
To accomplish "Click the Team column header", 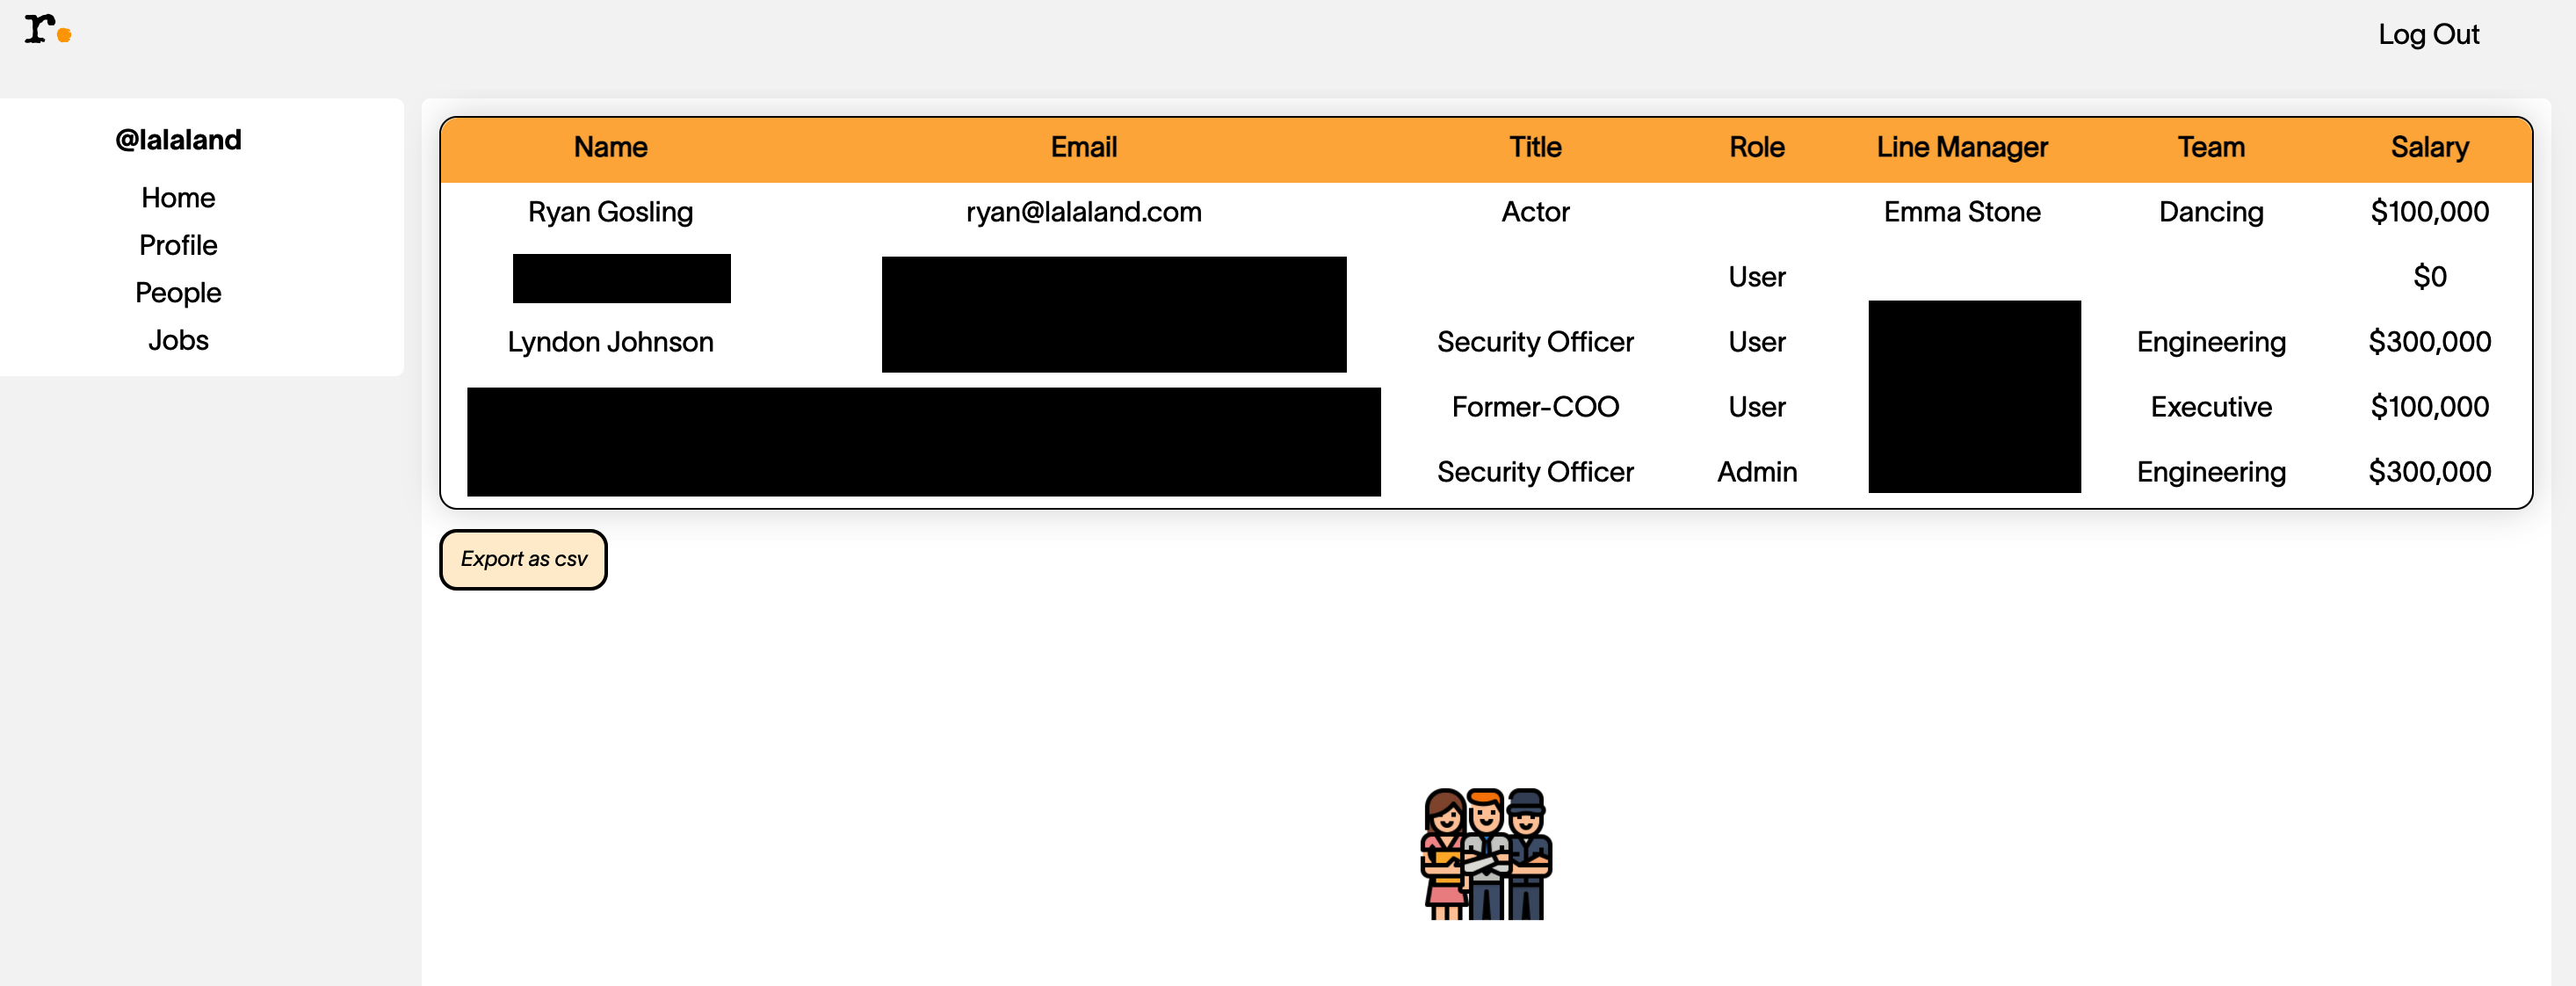I will [2210, 148].
